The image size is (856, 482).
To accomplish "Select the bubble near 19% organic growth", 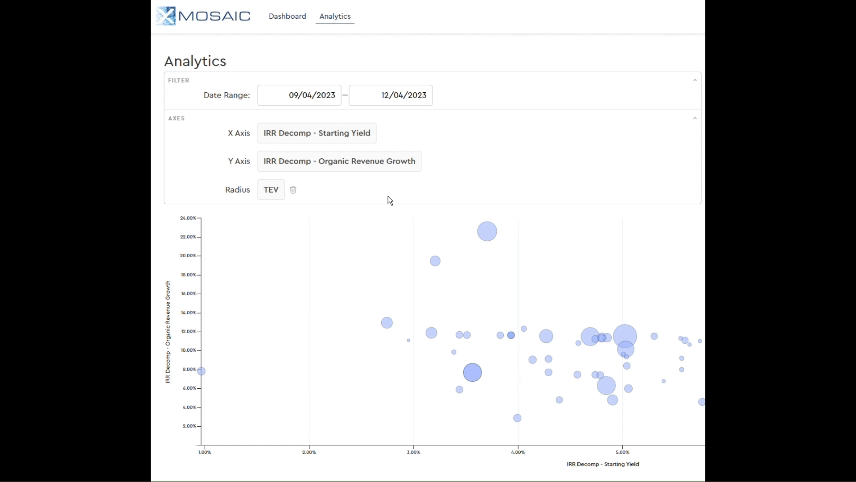I will pos(435,261).
